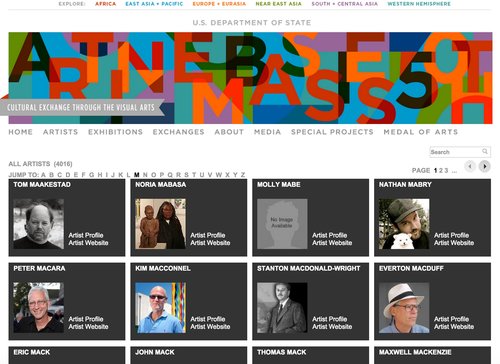The image size is (500, 364).
Task: Visit Peter Macara Artist Website
Action: tap(88, 327)
